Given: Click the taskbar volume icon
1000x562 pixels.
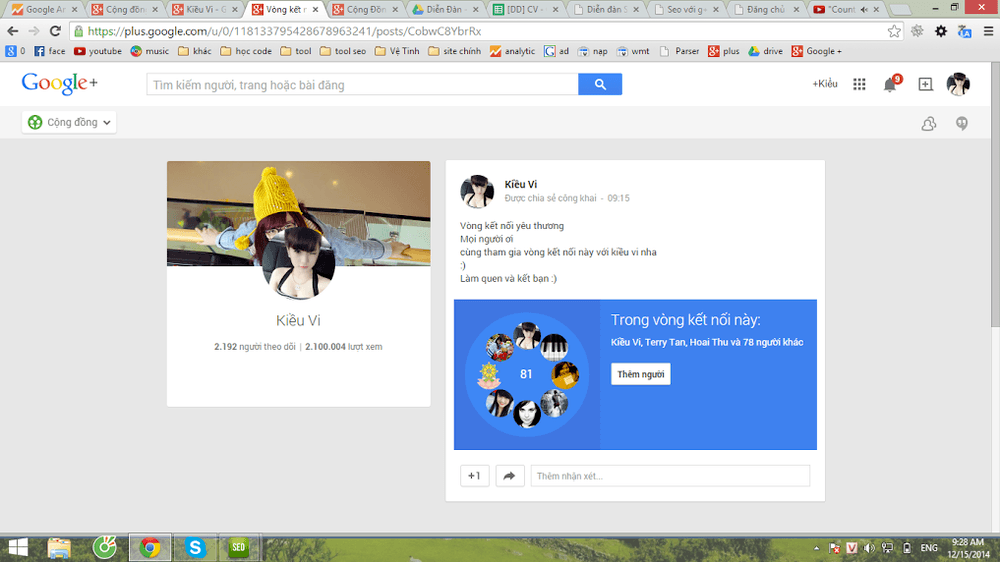Looking at the screenshot, I should [869, 548].
